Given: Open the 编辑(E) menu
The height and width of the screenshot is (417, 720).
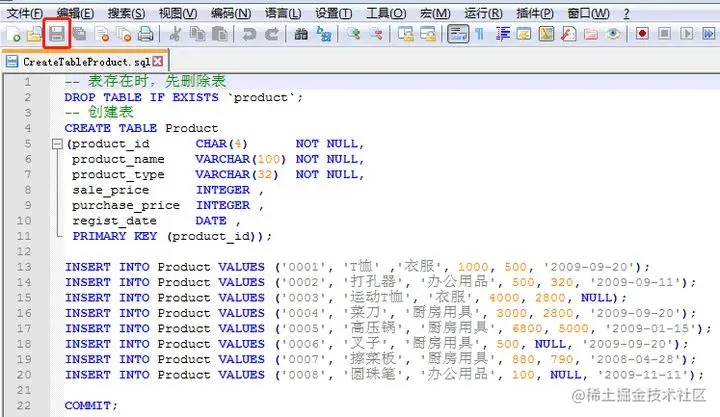Looking at the screenshot, I should 75,13.
